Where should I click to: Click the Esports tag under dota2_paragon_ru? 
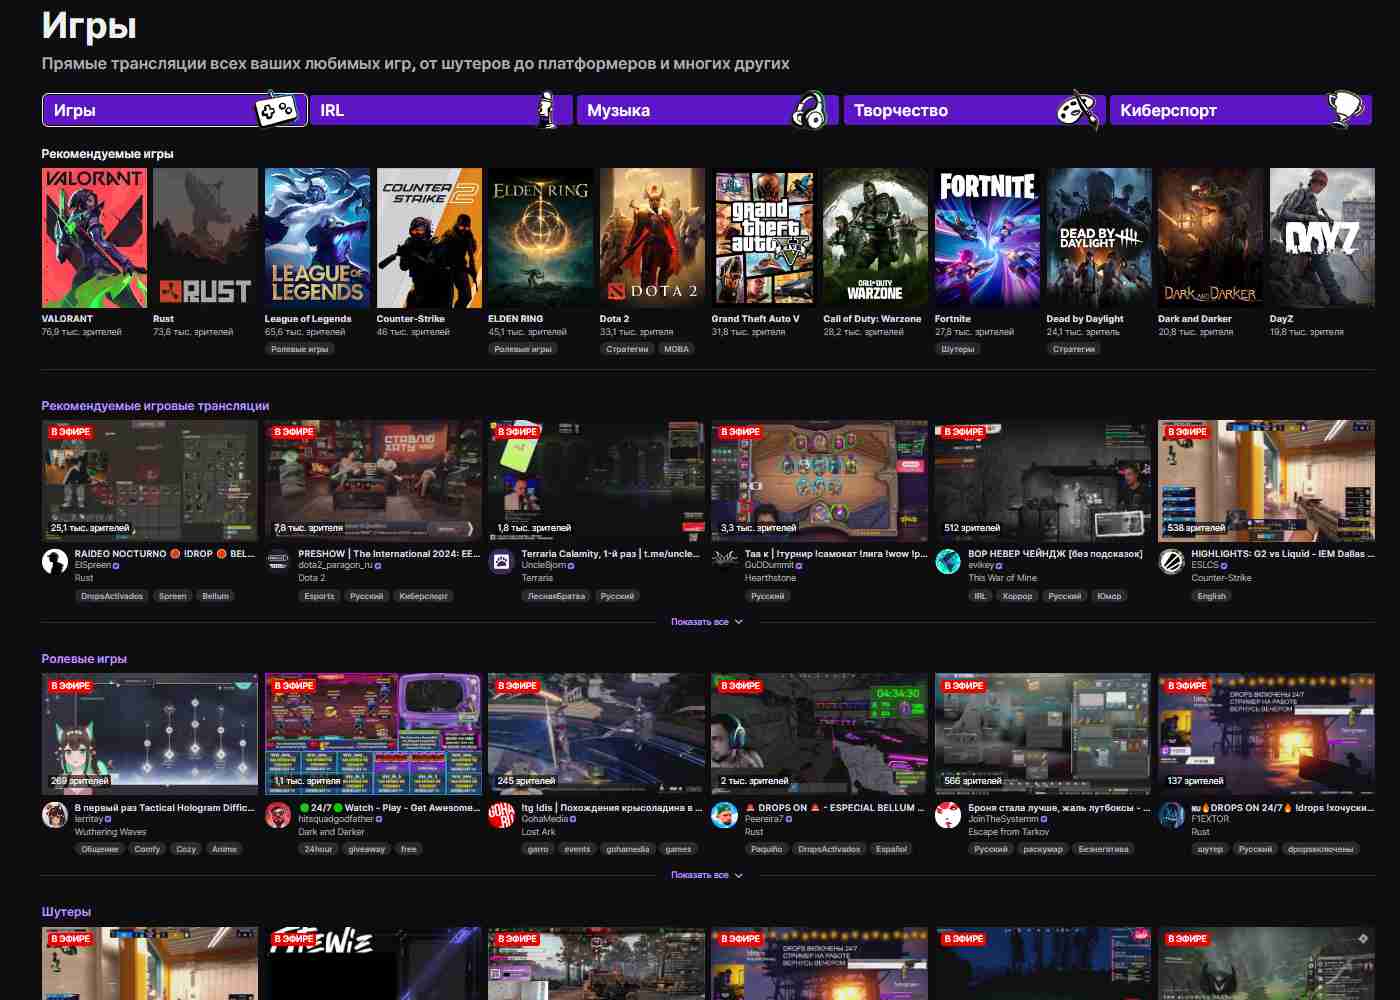319,596
